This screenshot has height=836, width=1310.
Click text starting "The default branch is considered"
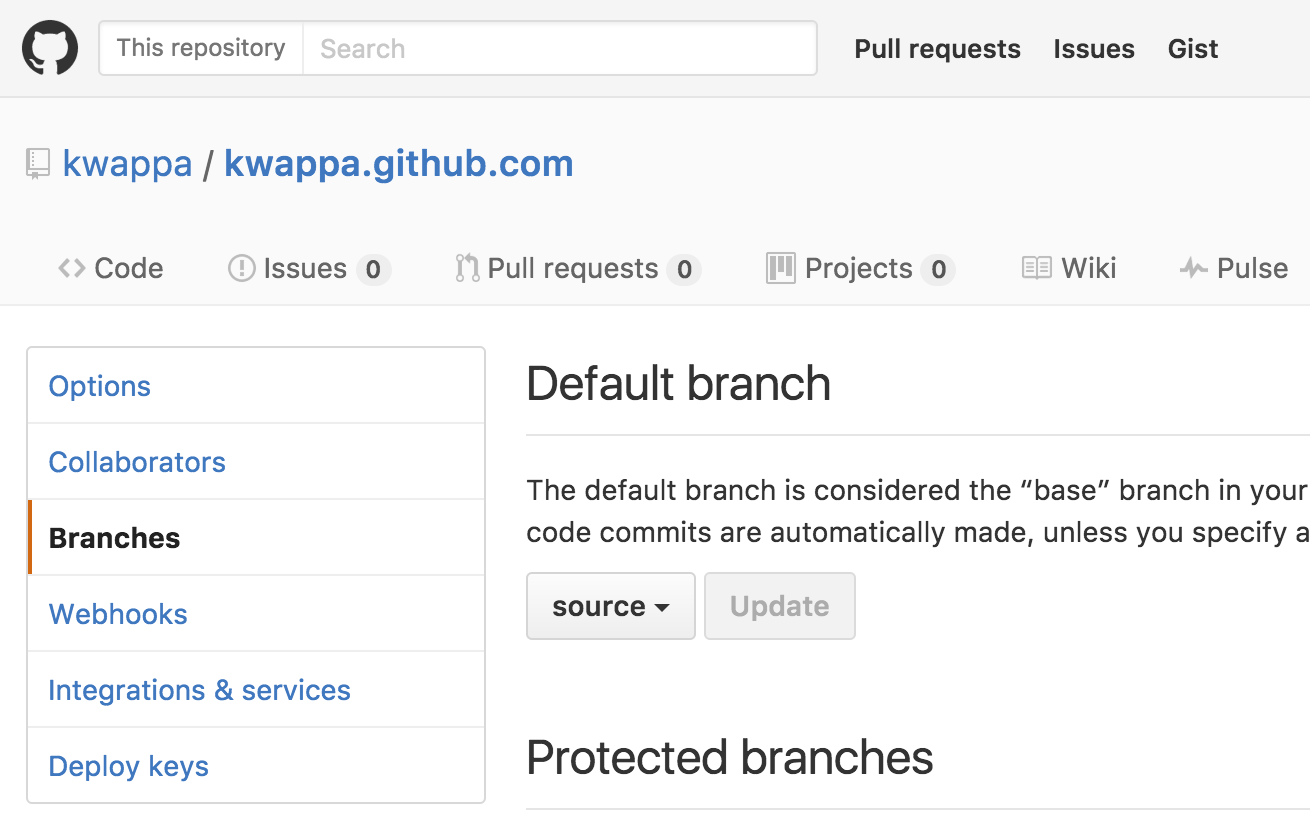[918, 511]
